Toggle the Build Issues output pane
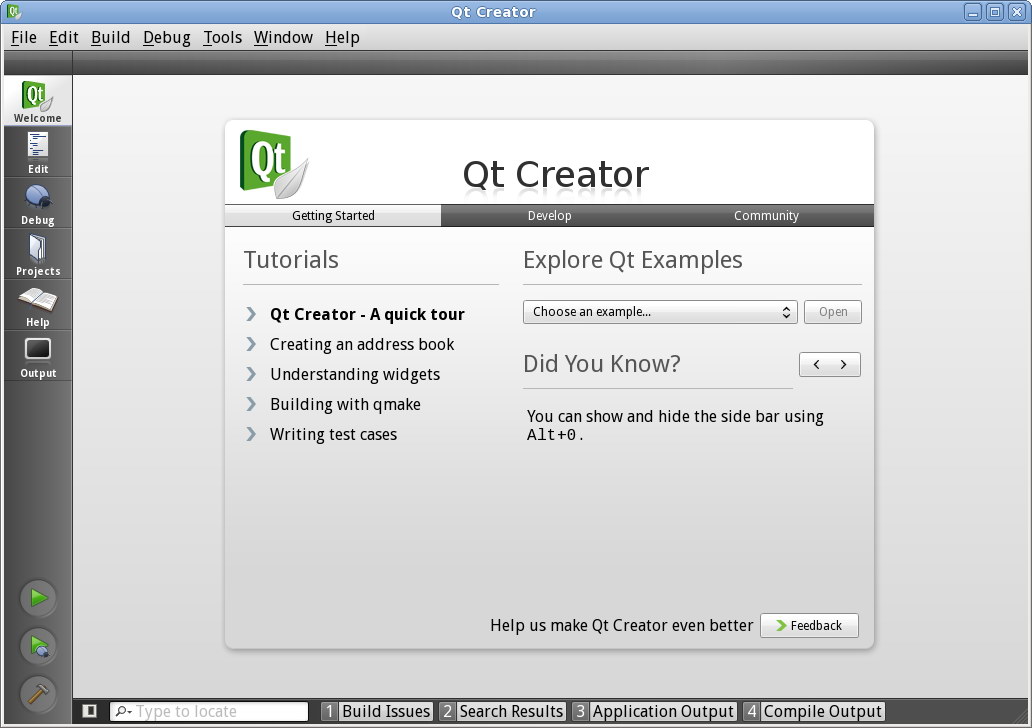This screenshot has height=728, width=1032. (x=377, y=711)
